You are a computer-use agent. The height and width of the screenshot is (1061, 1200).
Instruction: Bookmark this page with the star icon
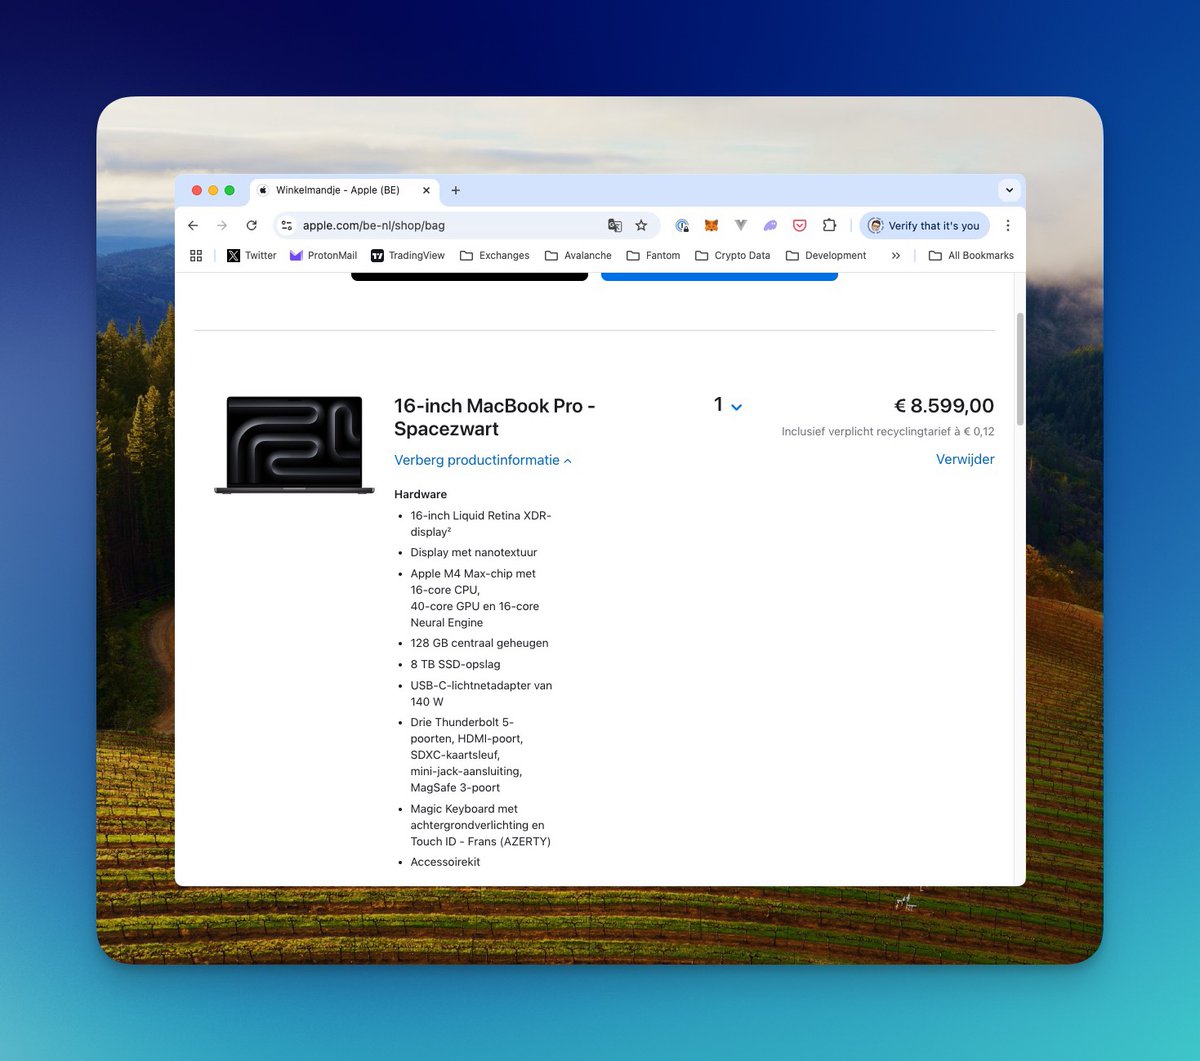click(x=642, y=226)
